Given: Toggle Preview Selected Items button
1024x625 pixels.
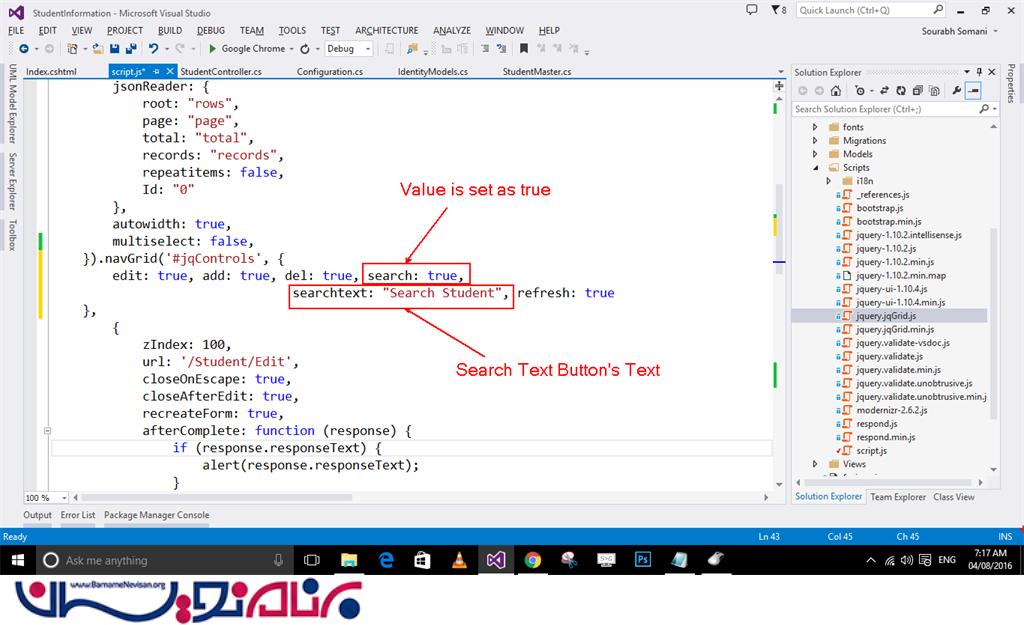Looking at the screenshot, I should [x=972, y=91].
